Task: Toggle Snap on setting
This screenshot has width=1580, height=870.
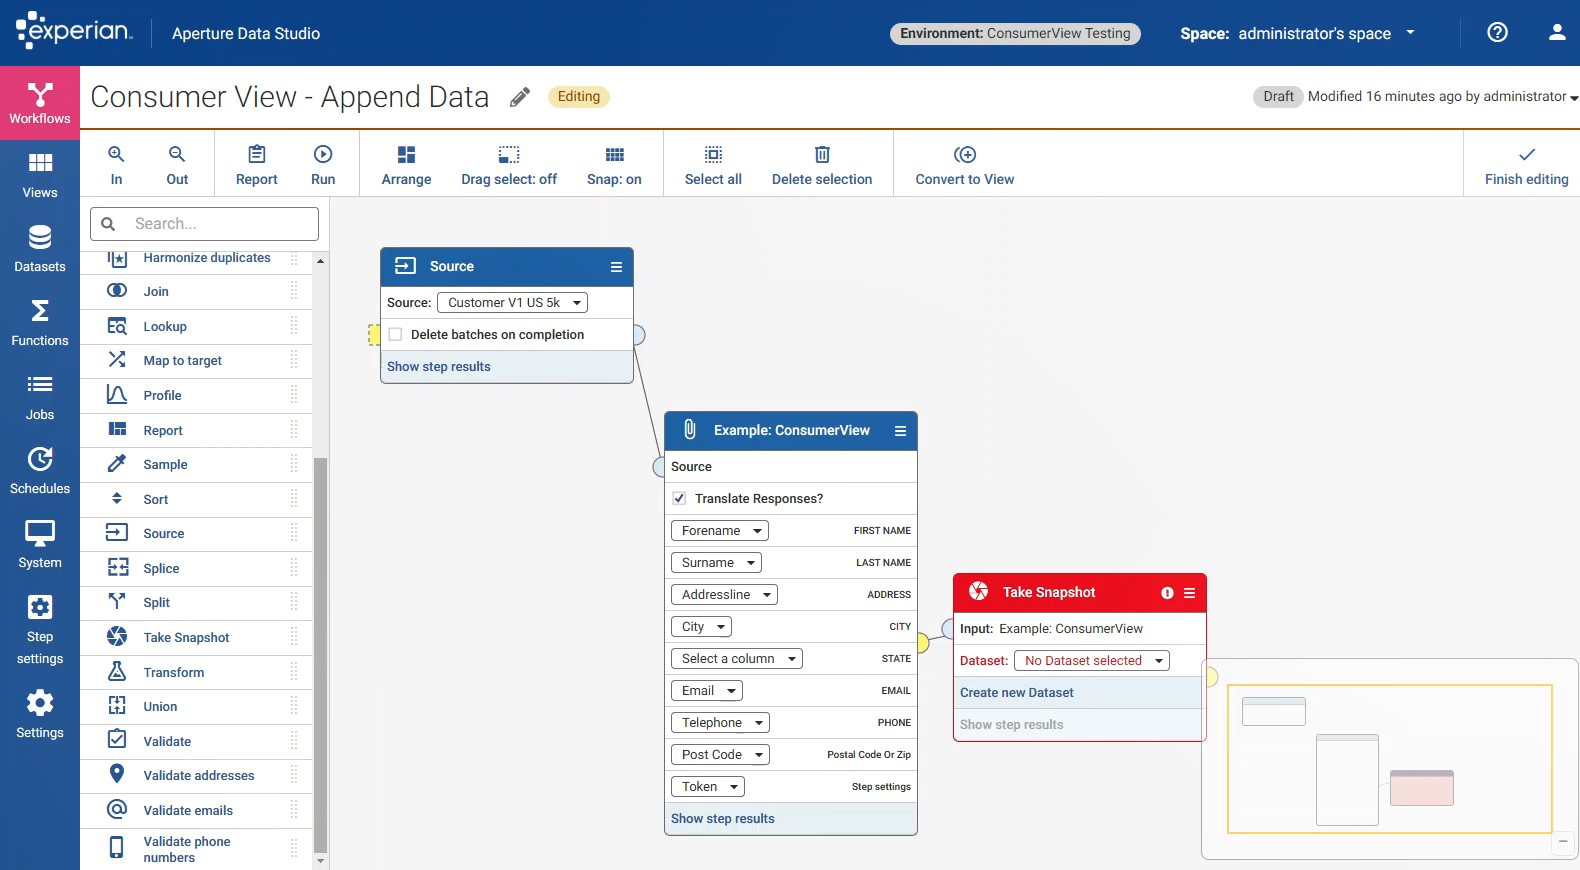Action: click(x=614, y=165)
